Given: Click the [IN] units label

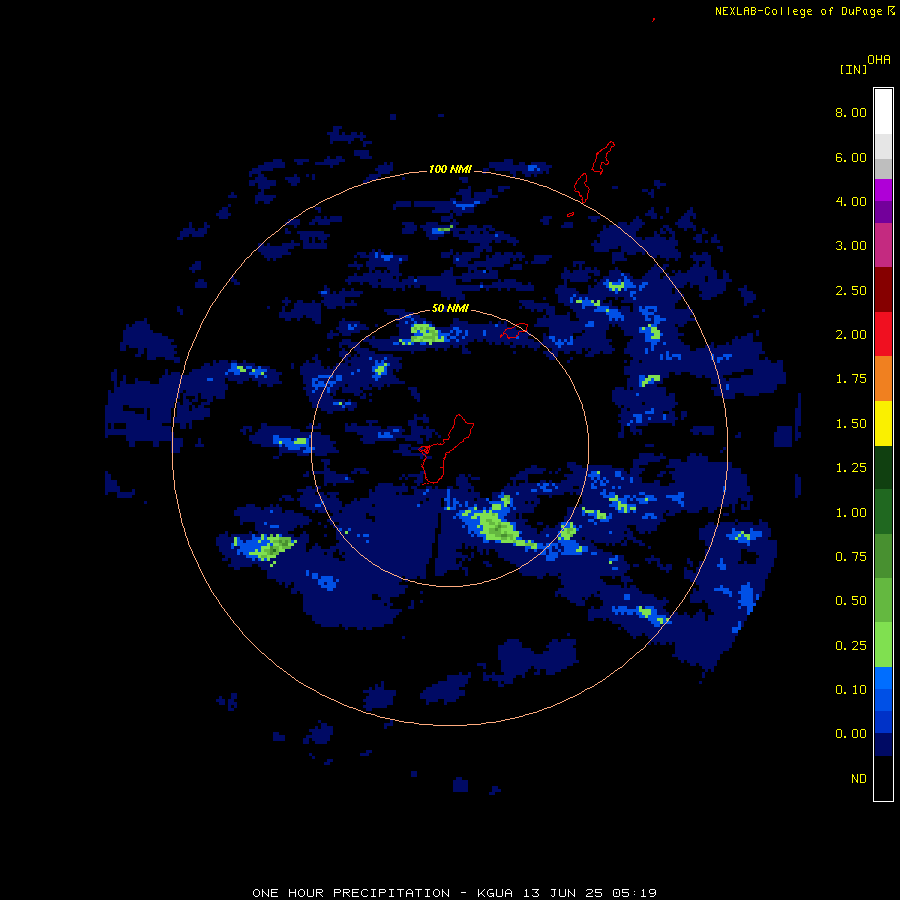Looking at the screenshot, I should [x=853, y=70].
